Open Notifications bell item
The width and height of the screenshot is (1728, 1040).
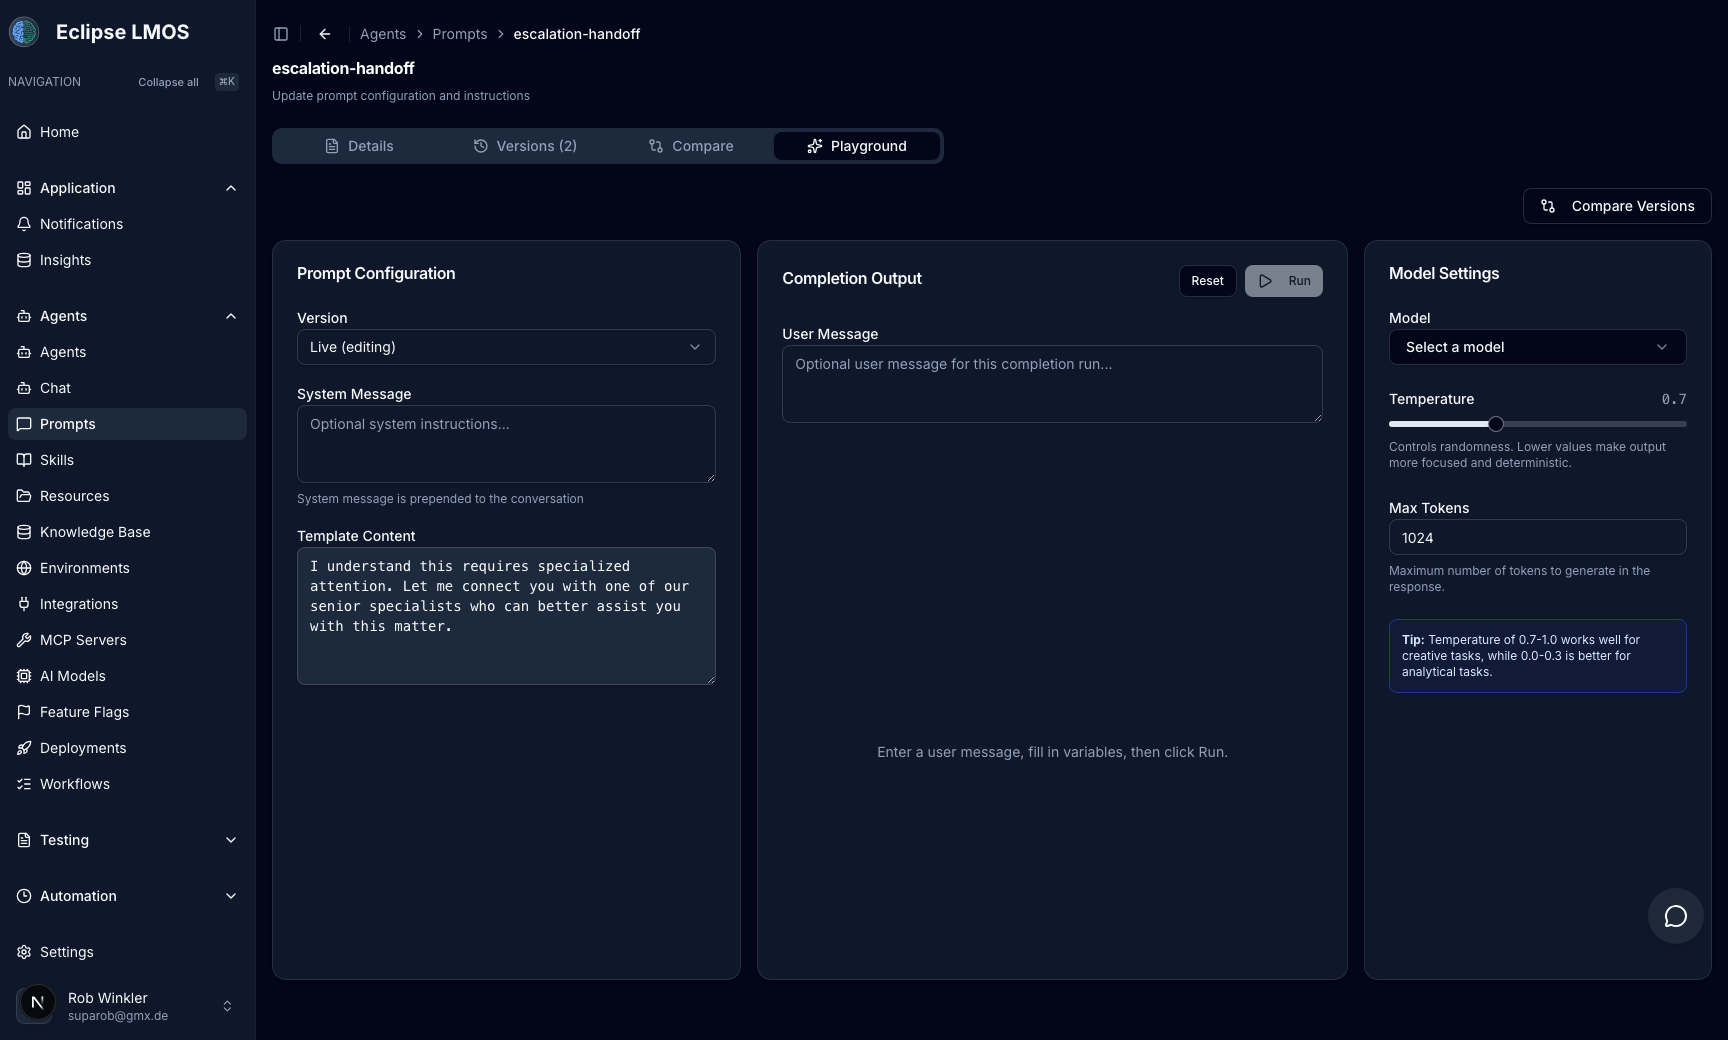[x=127, y=224]
